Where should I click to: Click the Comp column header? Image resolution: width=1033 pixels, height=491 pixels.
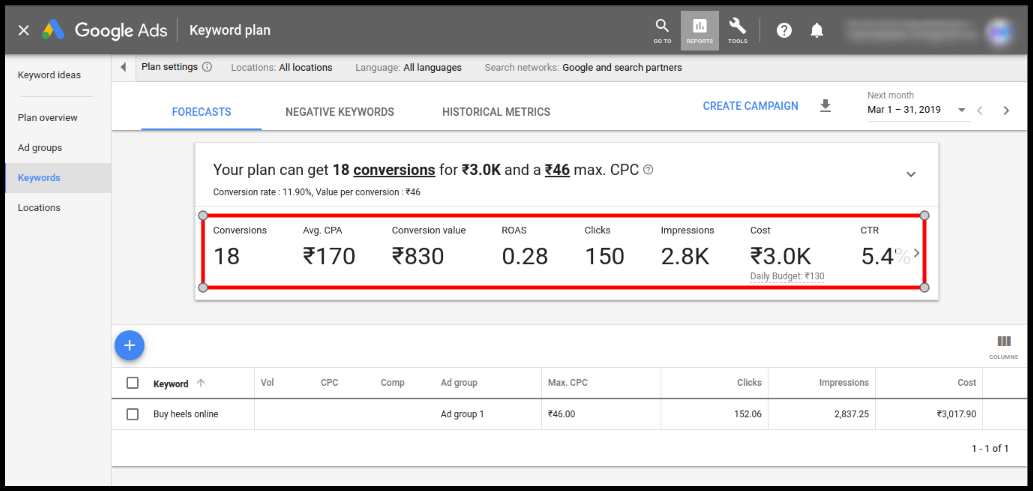coord(393,383)
